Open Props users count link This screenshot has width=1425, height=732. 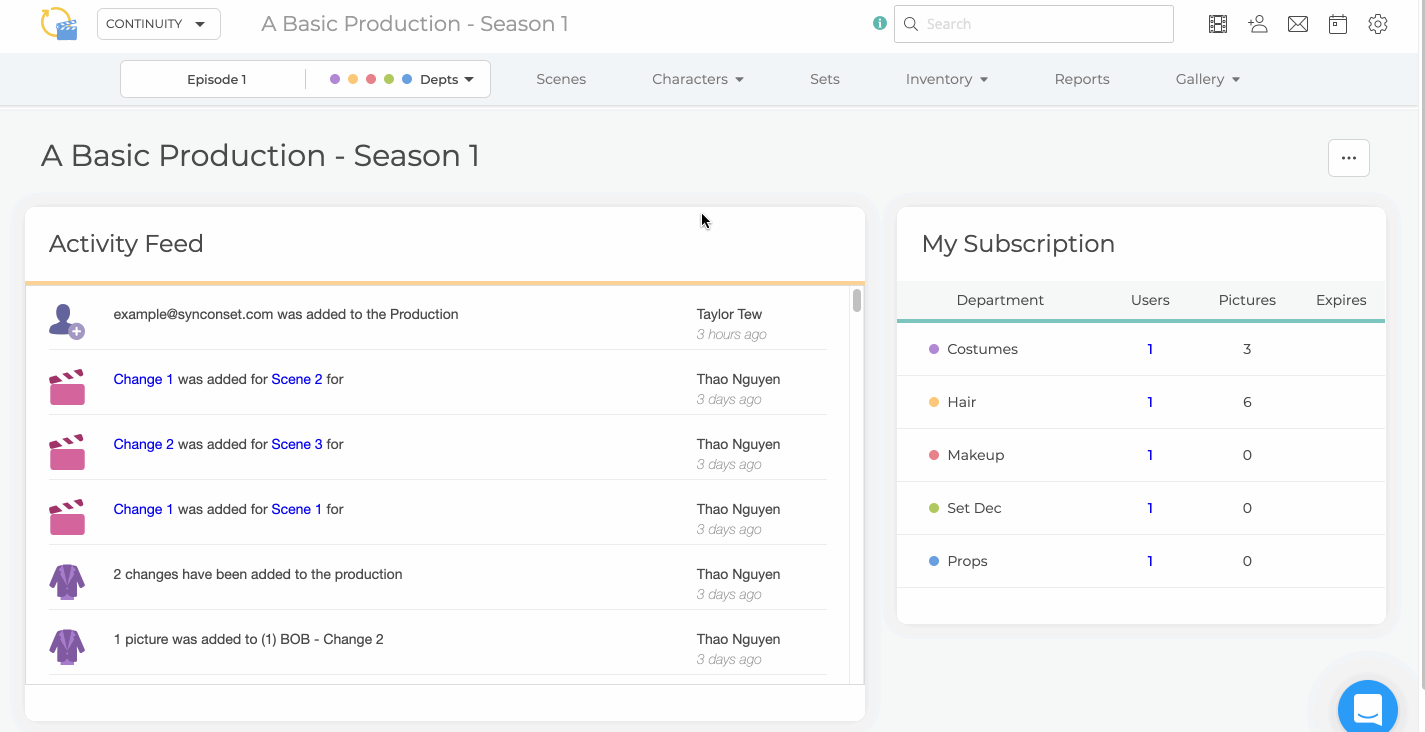[x=1150, y=561]
